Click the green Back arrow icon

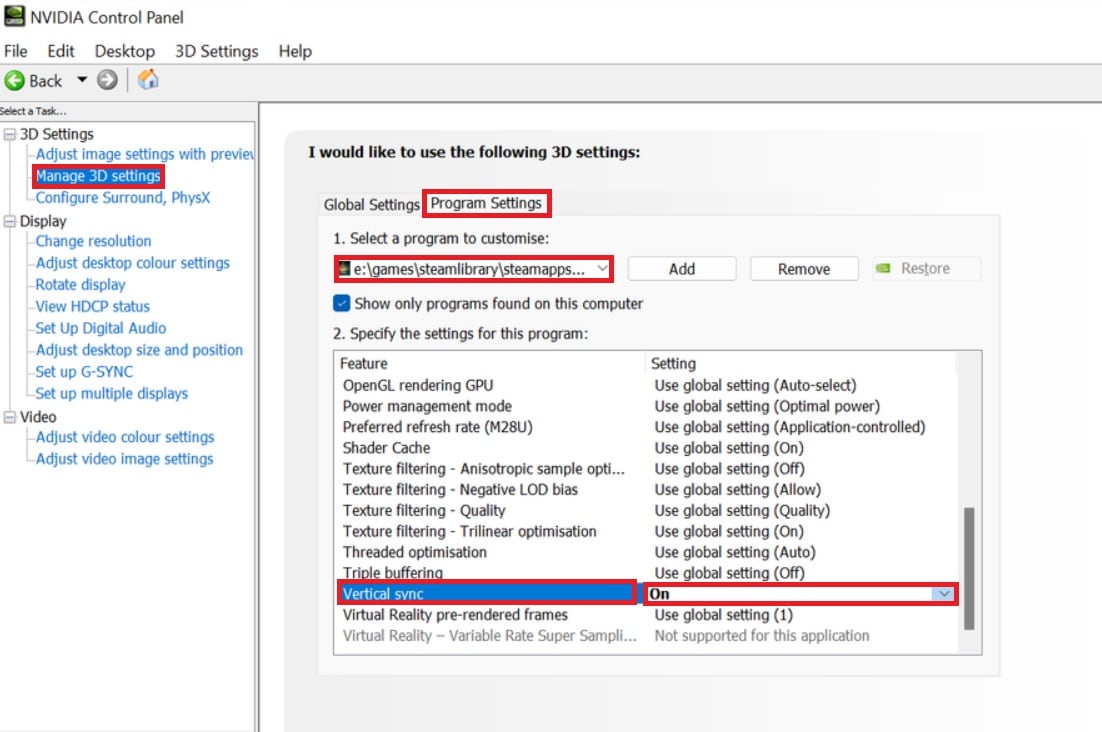click(x=14, y=81)
